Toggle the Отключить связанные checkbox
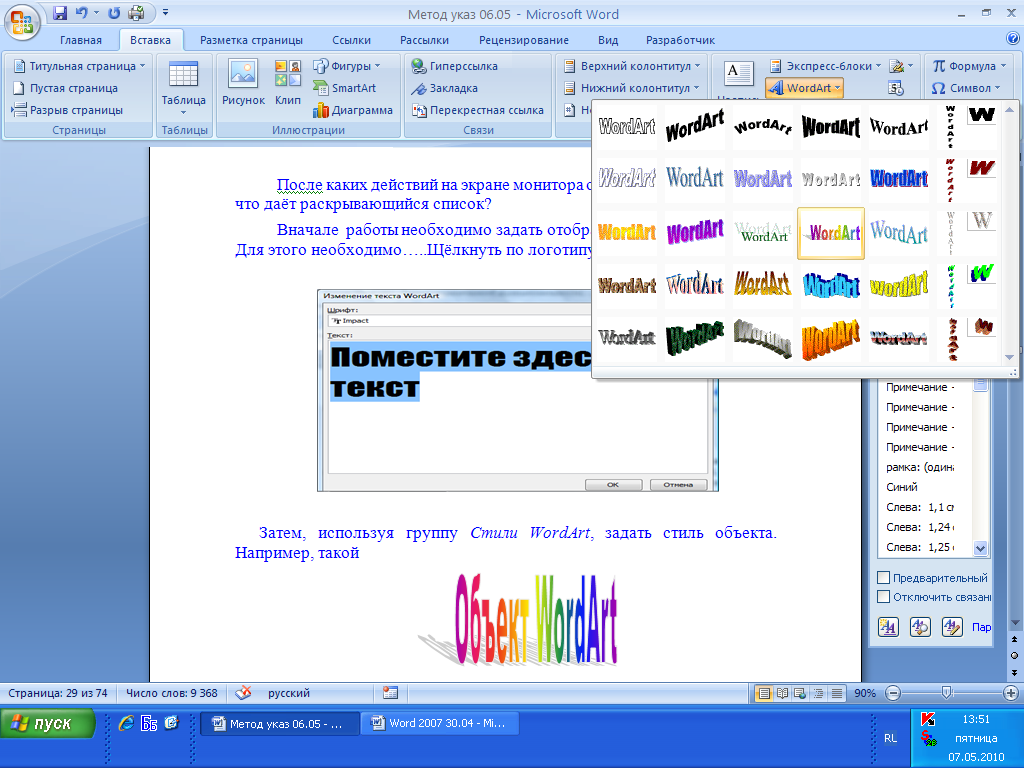Image resolution: width=1024 pixels, height=768 pixels. (884, 596)
